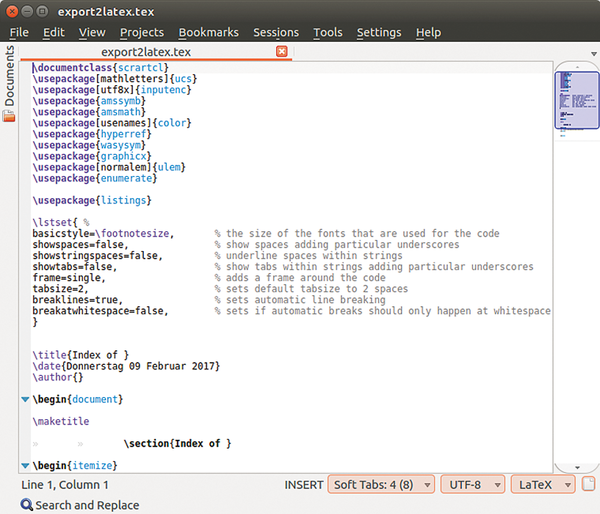Click the \documentclass{scrartcl} line
The height and width of the screenshot is (514, 600).
100,68
